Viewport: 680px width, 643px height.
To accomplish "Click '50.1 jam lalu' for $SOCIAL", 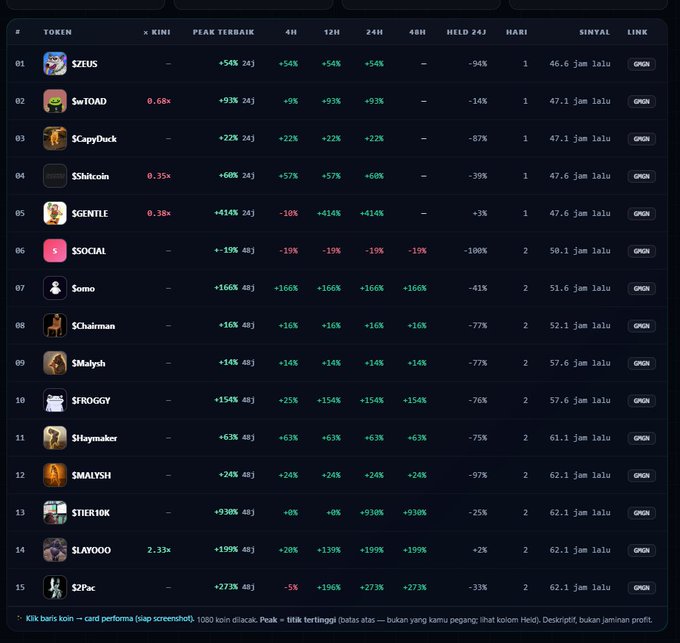I will pos(580,251).
